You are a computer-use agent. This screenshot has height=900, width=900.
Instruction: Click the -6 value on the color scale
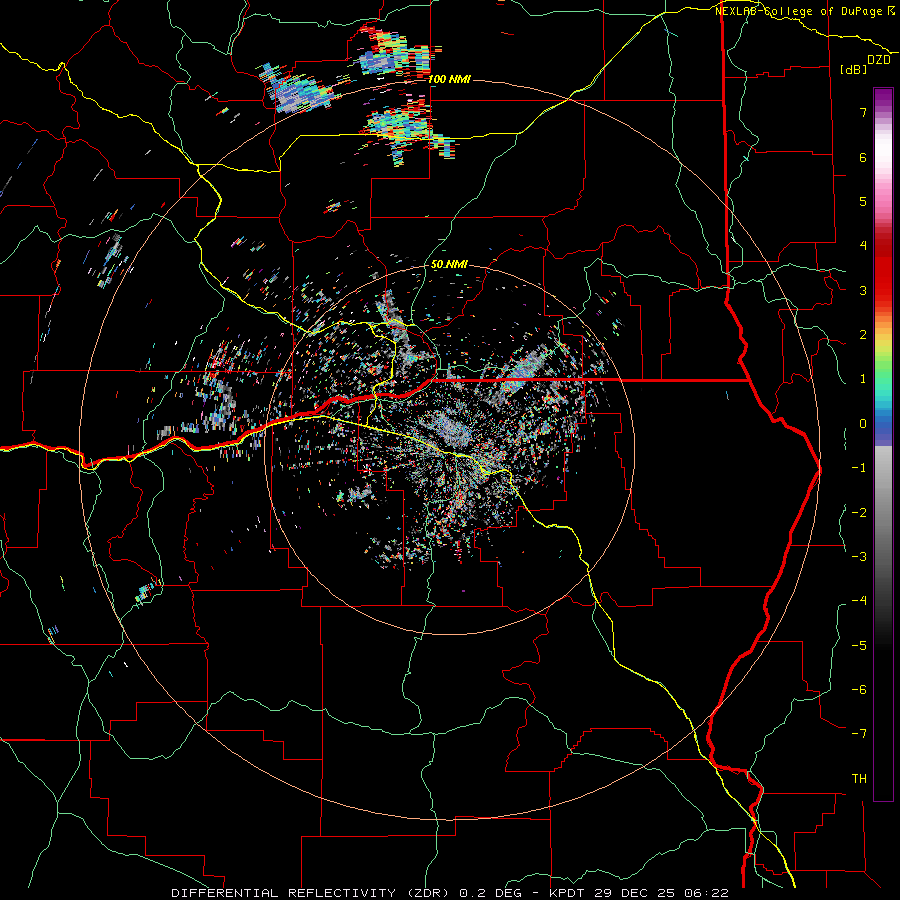click(859, 689)
